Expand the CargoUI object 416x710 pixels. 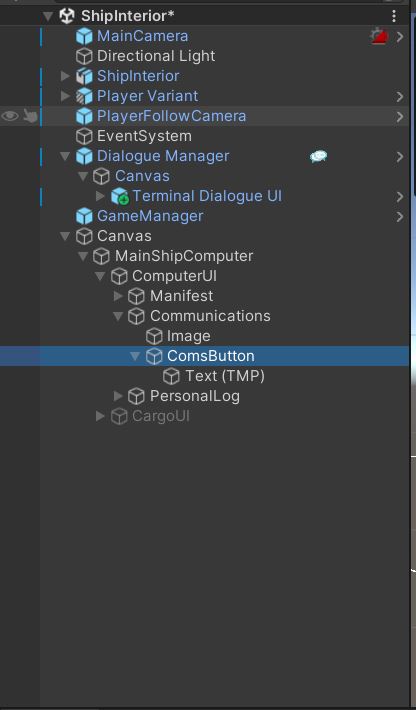pyautogui.click(x=100, y=416)
